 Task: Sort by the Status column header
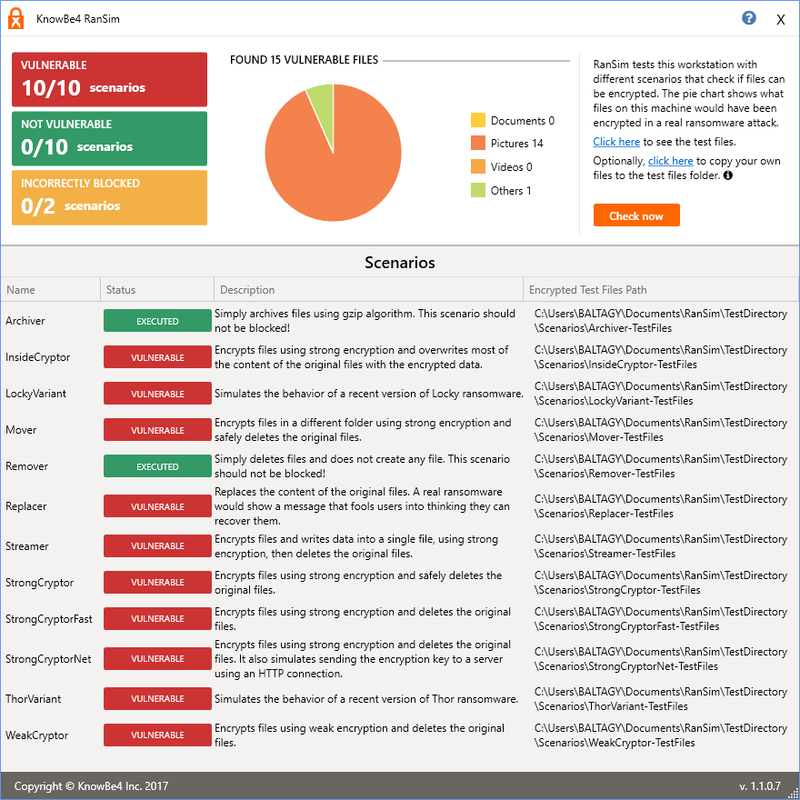(157, 290)
